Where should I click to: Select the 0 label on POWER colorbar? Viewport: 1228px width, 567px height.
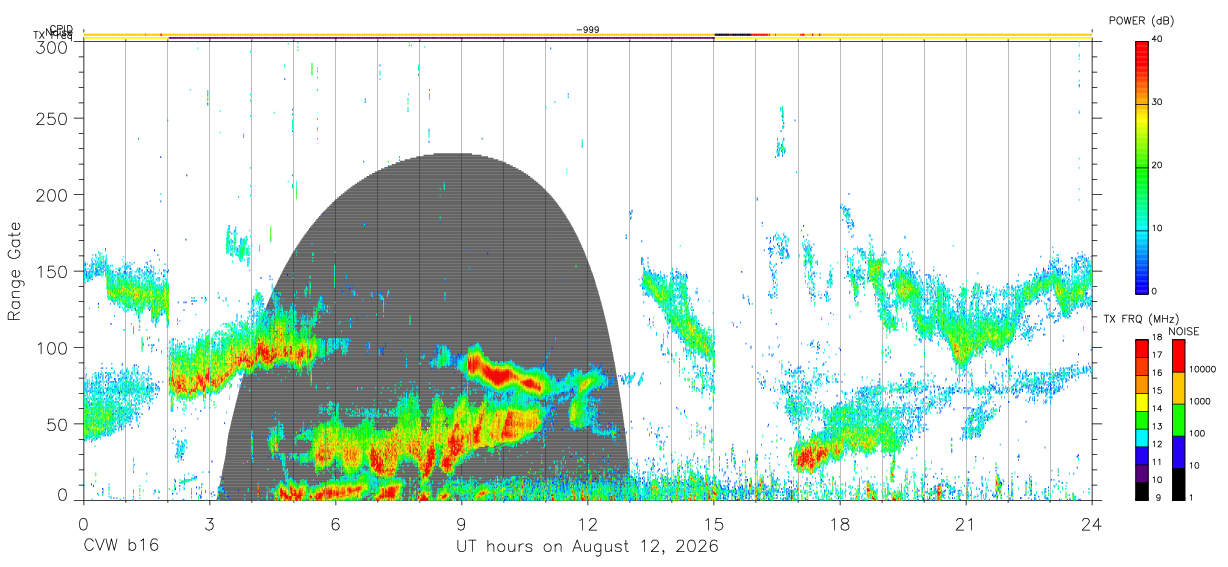pos(1156,291)
